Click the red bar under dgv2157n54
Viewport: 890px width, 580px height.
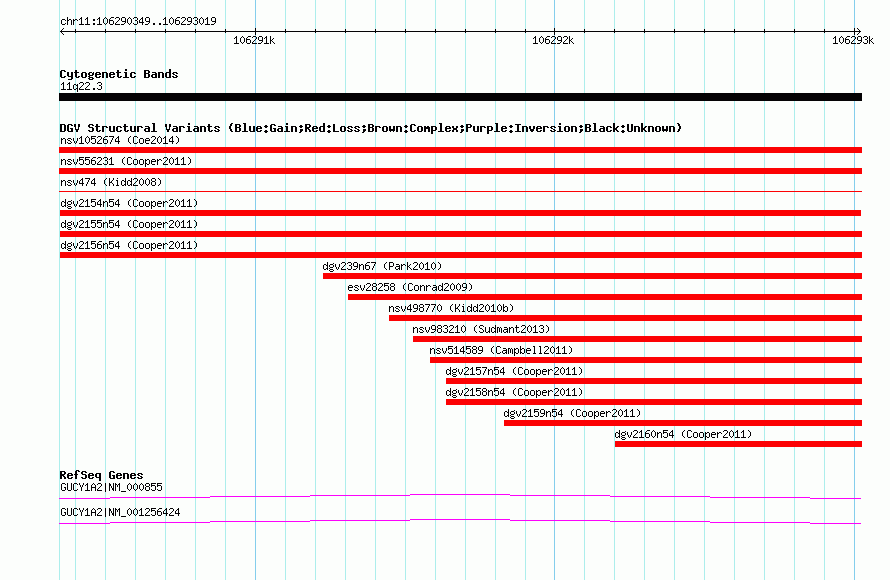654,381
